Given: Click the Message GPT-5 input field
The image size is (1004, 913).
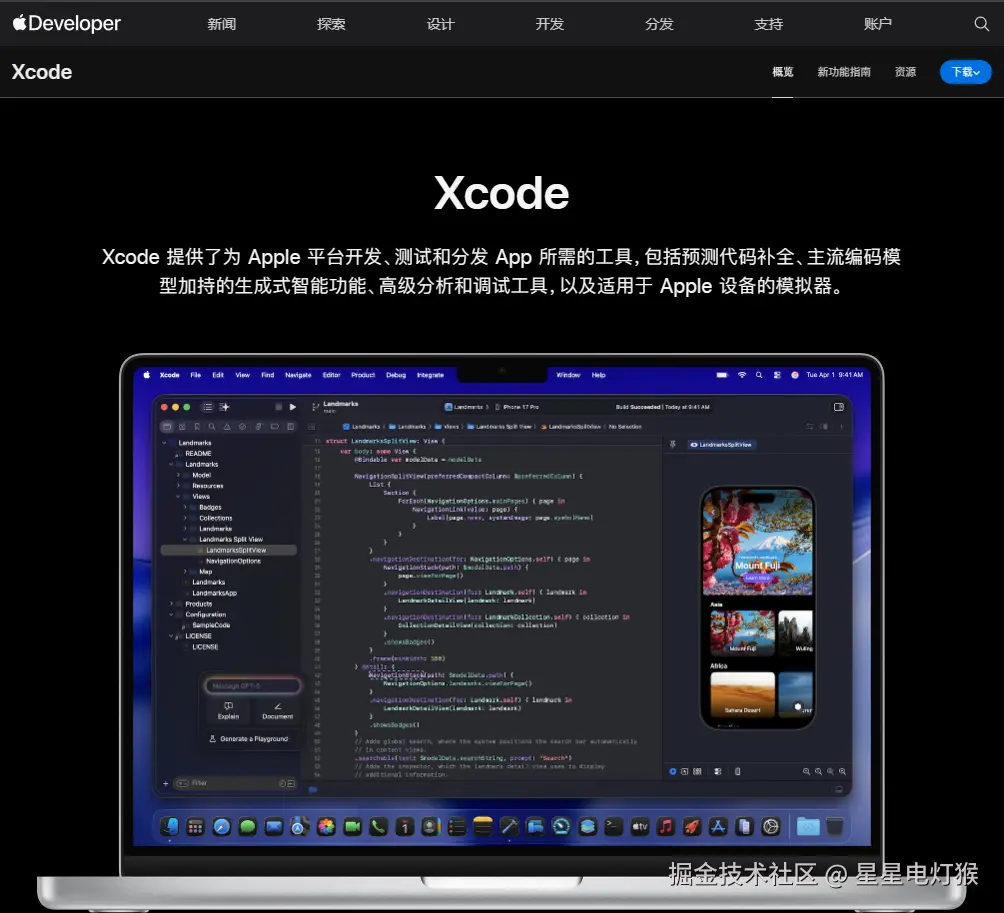Looking at the screenshot, I should 253,685.
